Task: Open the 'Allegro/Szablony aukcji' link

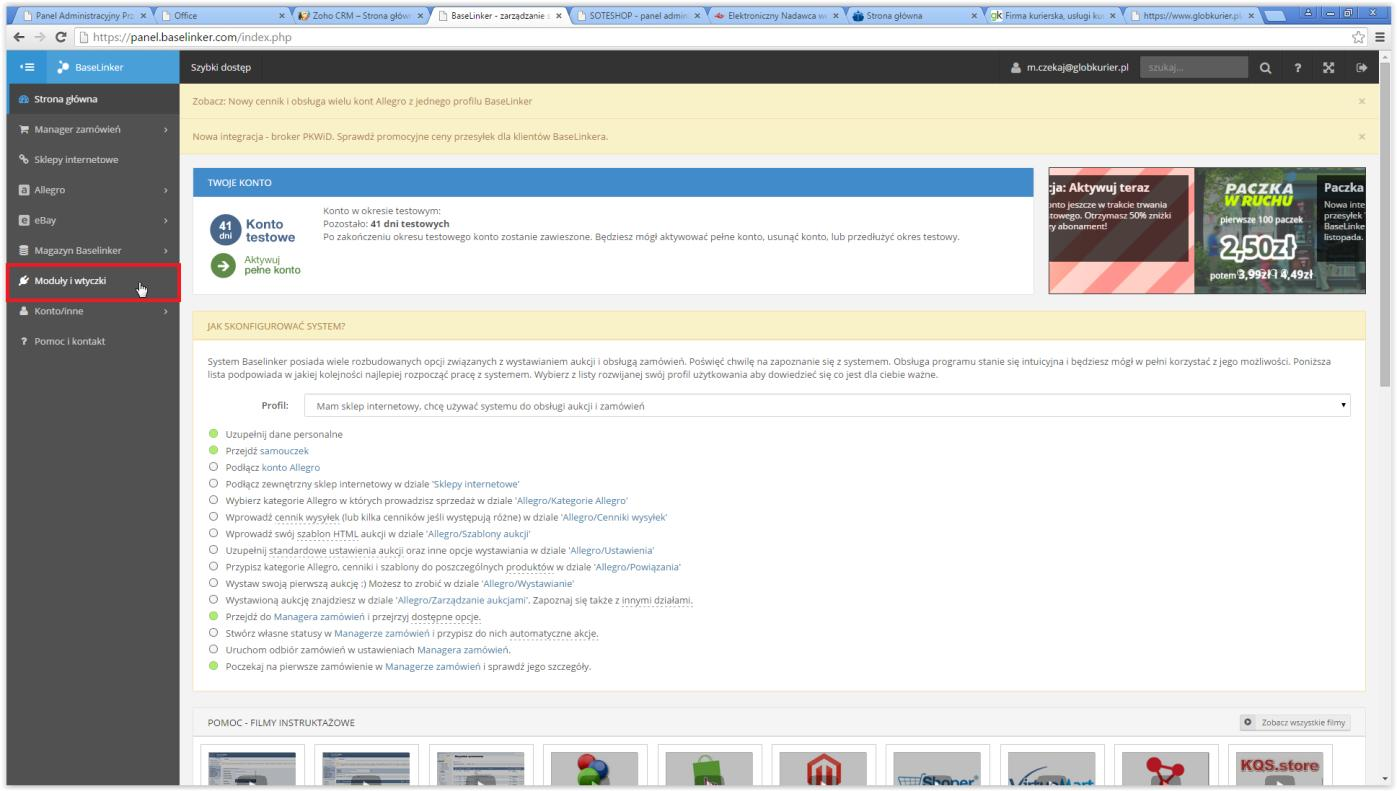Action: click(x=479, y=532)
